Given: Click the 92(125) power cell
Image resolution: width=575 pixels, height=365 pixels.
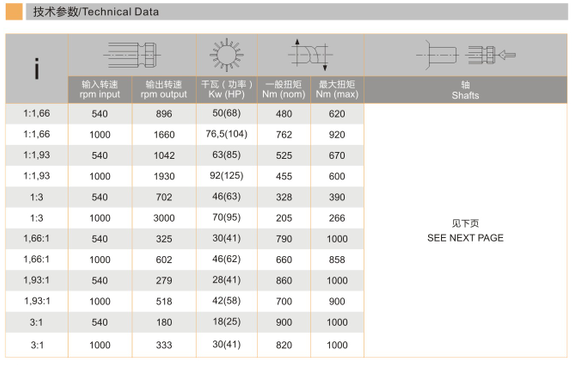Looking at the screenshot, I should pyautogui.click(x=227, y=176).
